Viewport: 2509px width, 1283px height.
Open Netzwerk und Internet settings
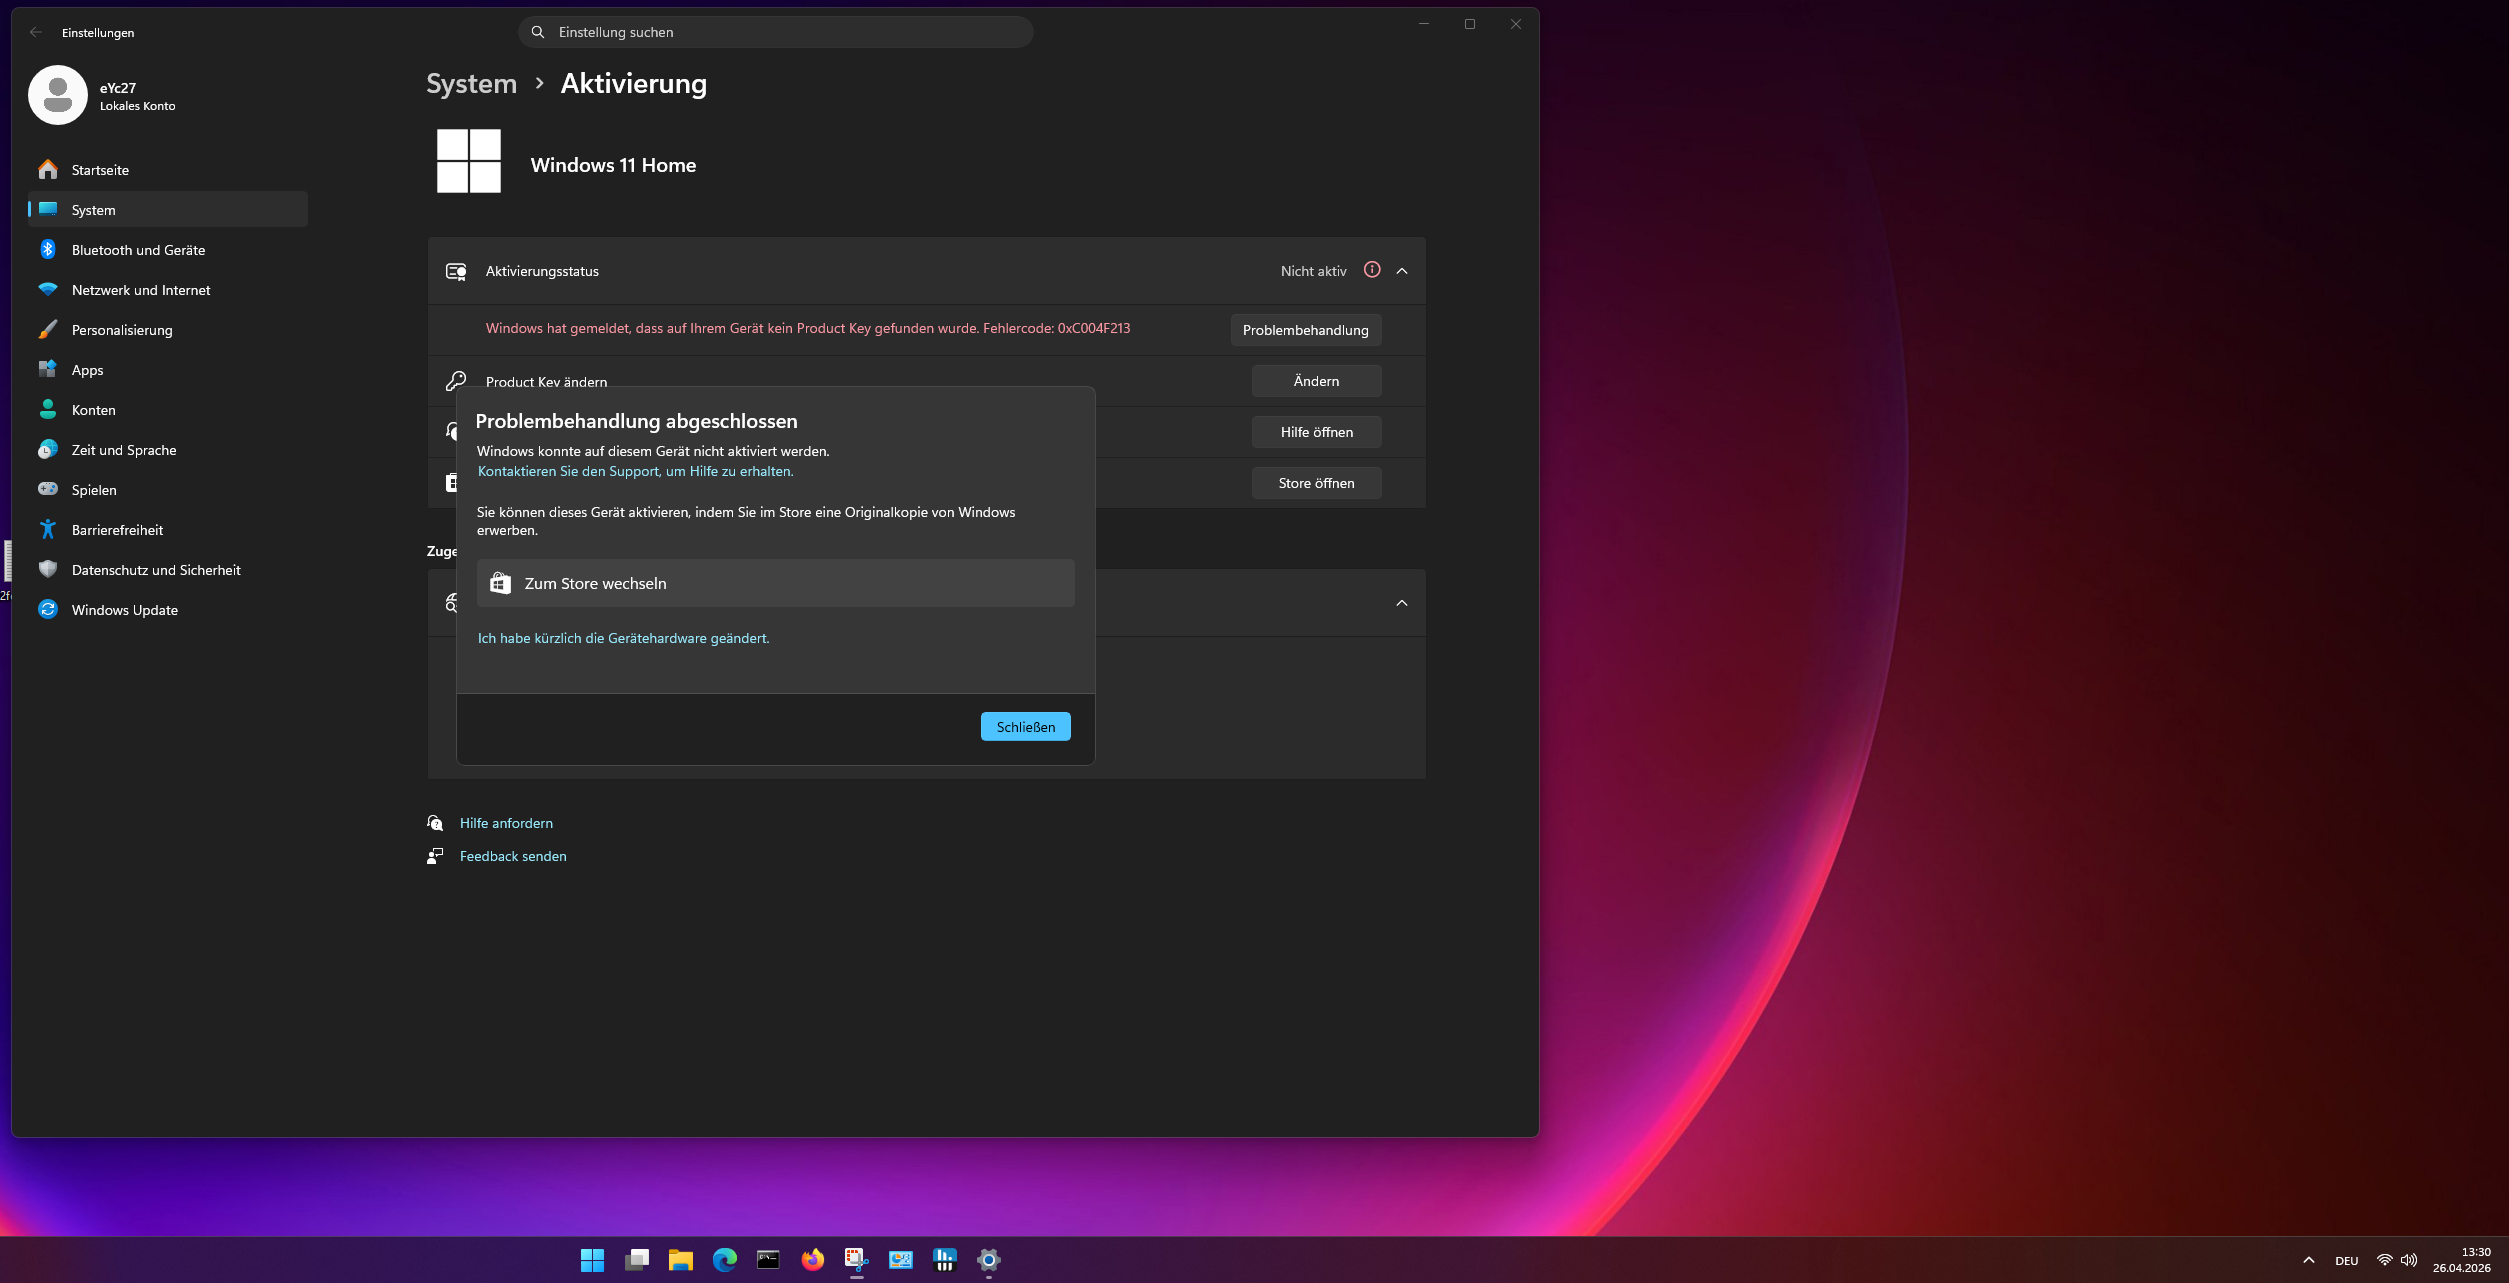(168, 290)
